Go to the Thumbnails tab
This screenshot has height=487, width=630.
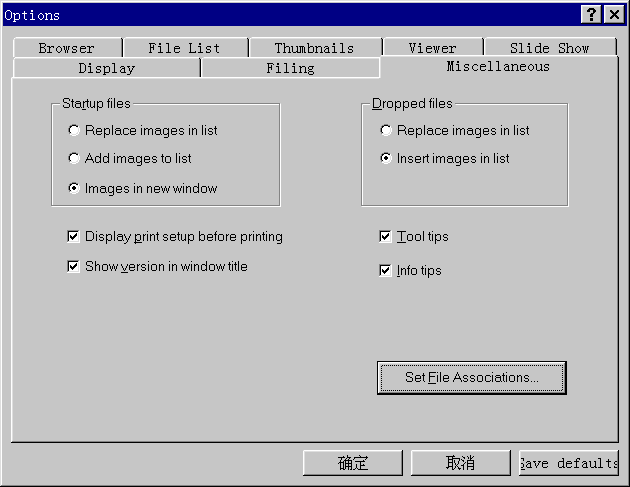point(314,48)
